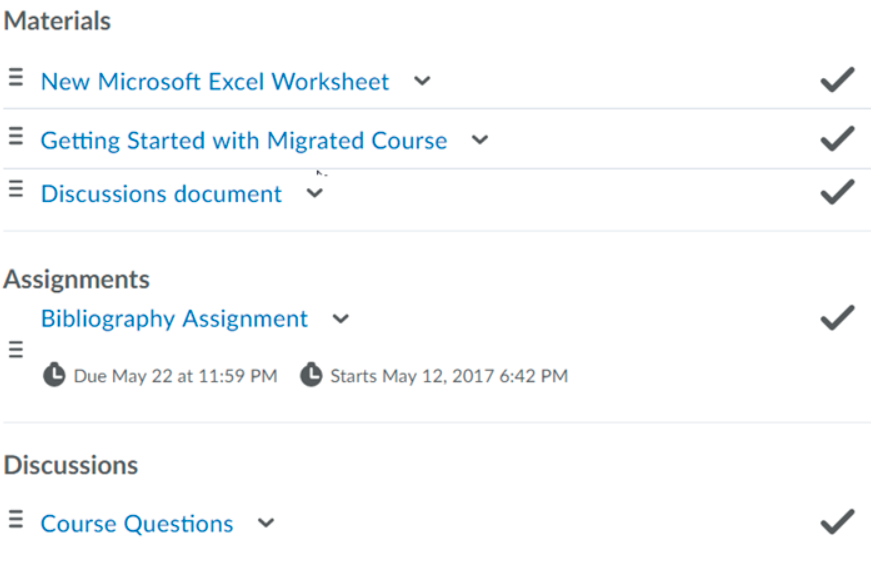Click drag handle beside Course Questions
Viewport: 871px width, 562px height.
point(16,519)
